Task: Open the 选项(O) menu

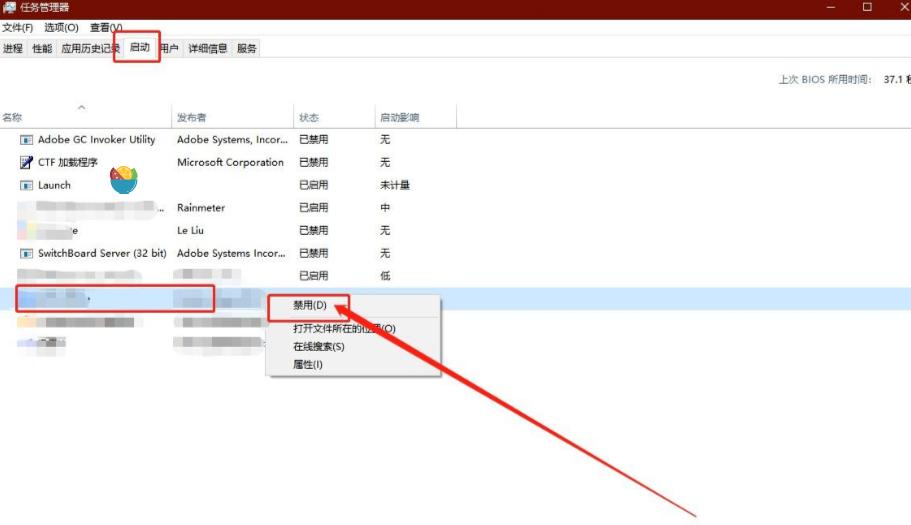Action: (61, 28)
